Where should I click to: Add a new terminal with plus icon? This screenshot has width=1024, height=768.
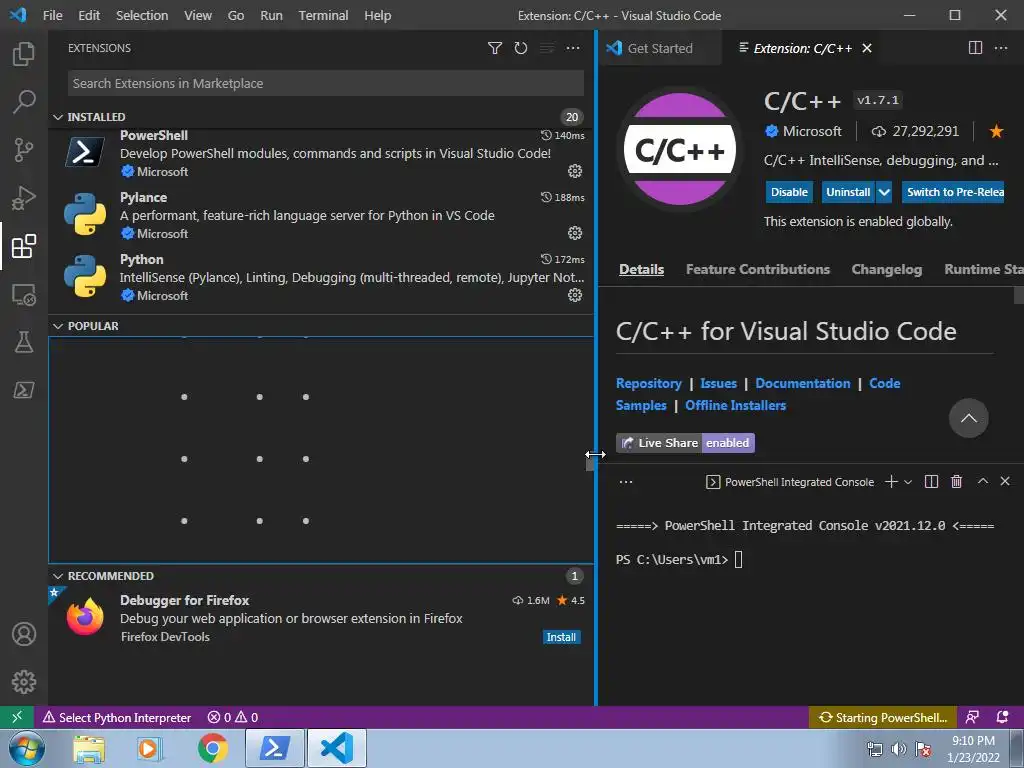(891, 482)
